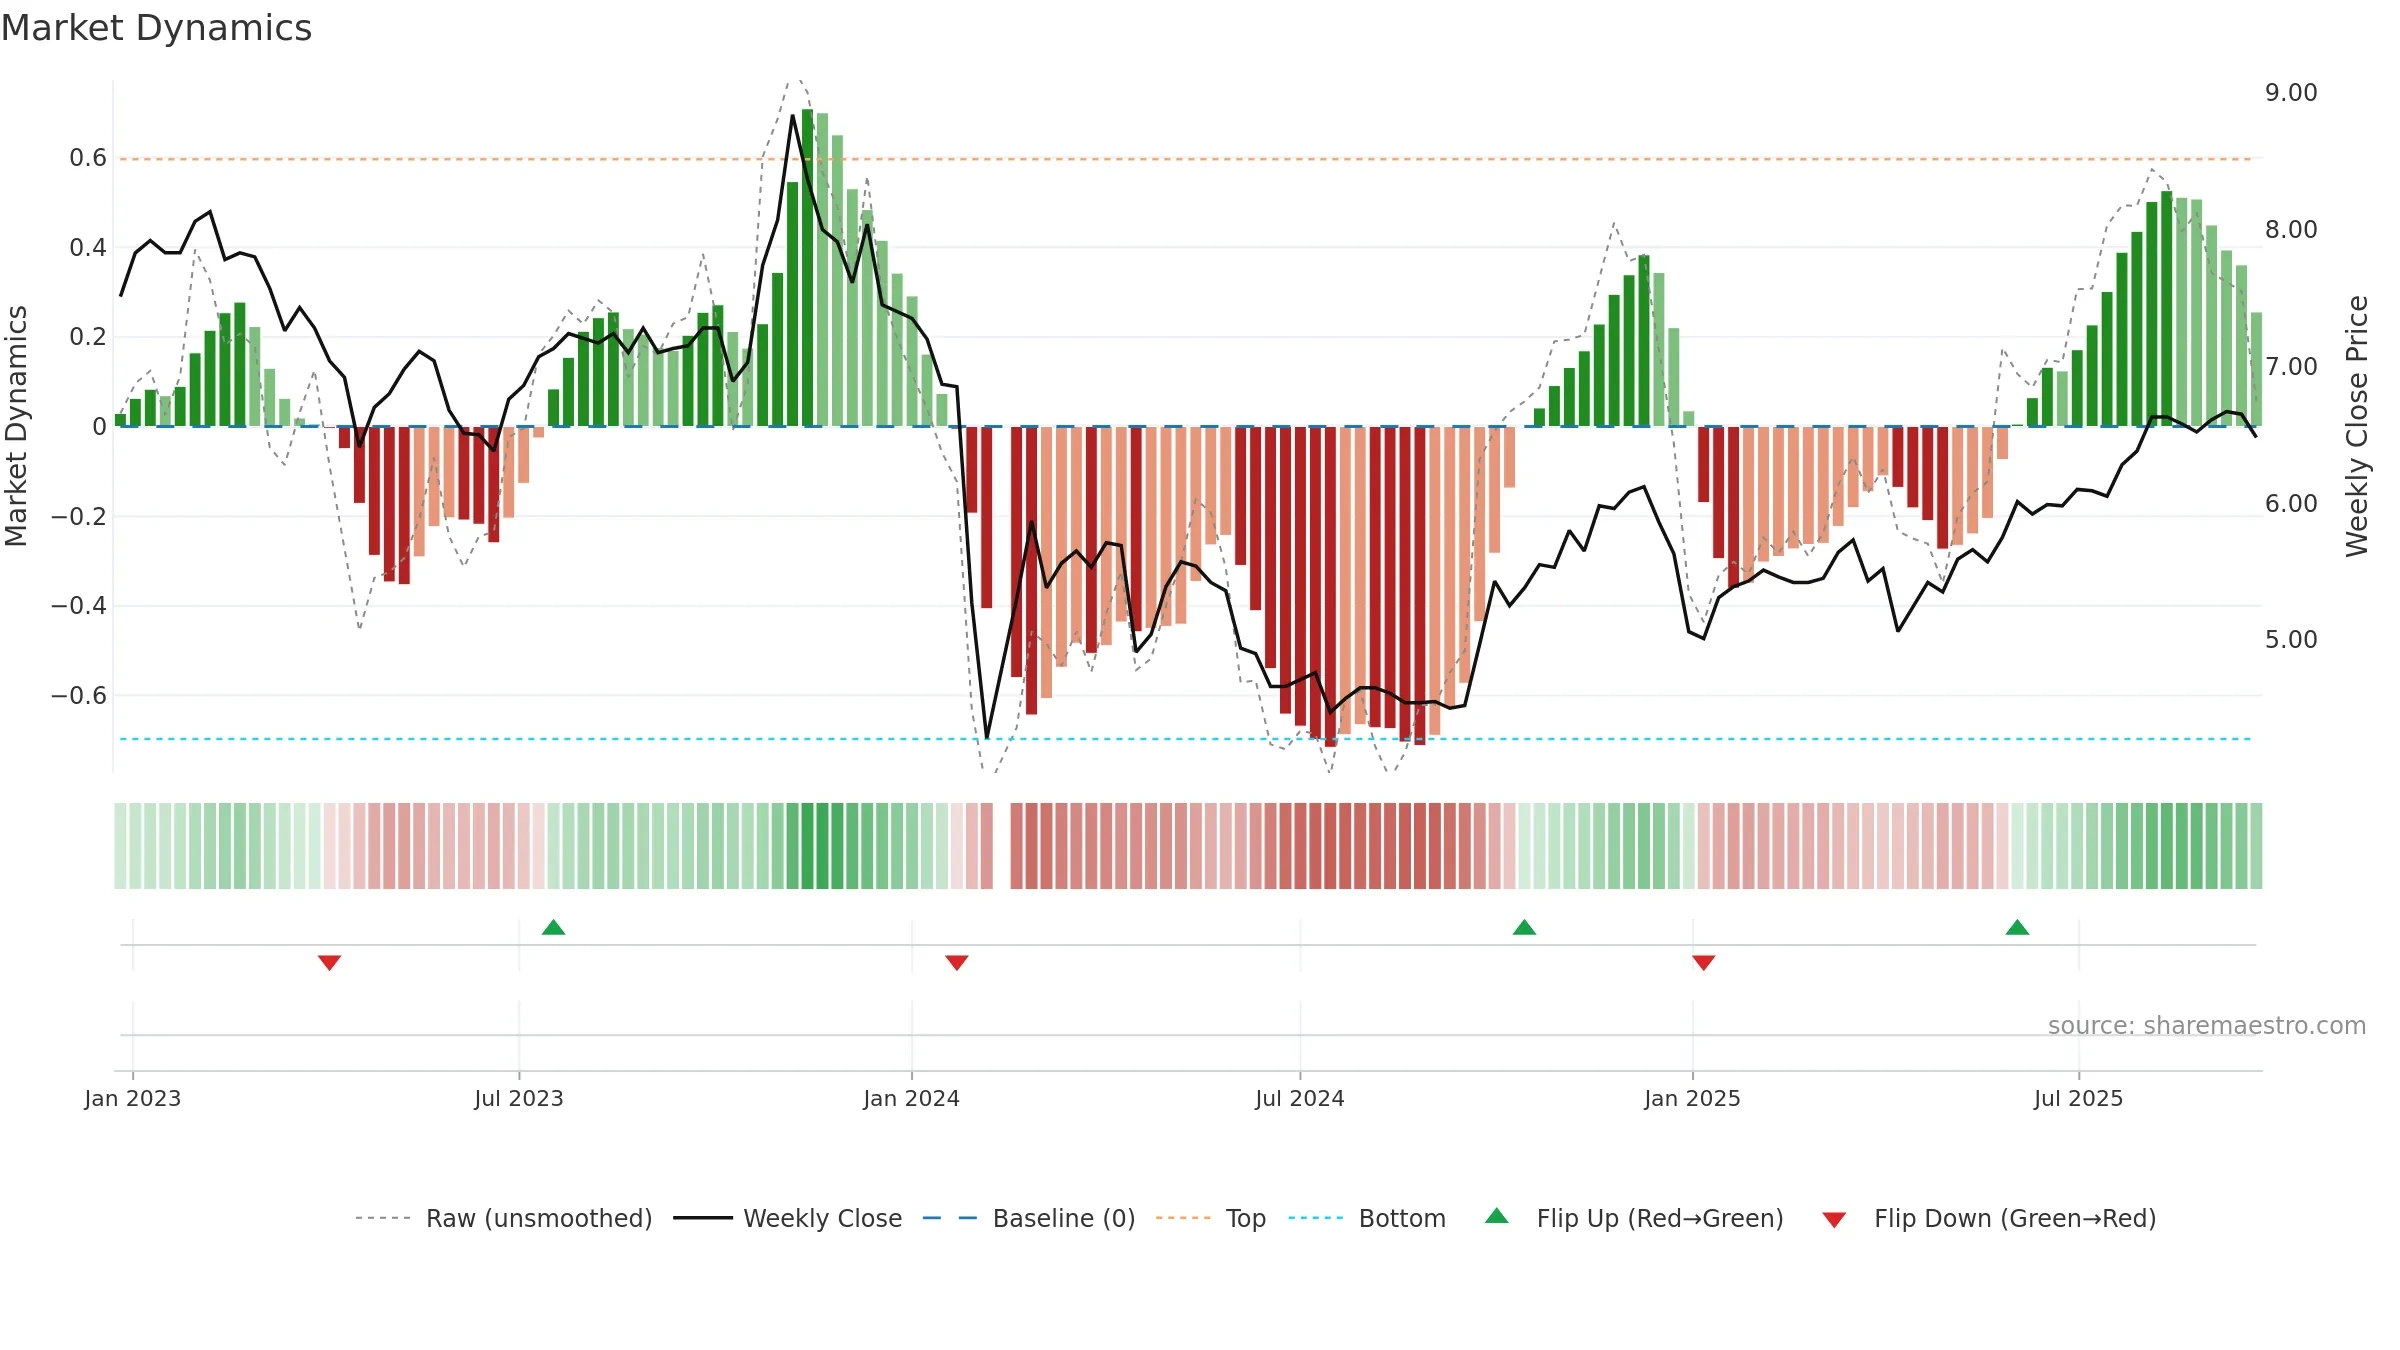Click the Baseline (0) legend label
This screenshot has height=1350, width=2400.
[1064, 1218]
